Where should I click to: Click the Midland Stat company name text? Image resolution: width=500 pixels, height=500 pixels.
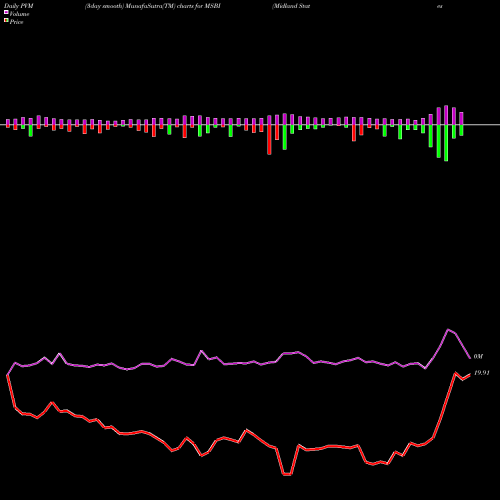click(291, 6)
